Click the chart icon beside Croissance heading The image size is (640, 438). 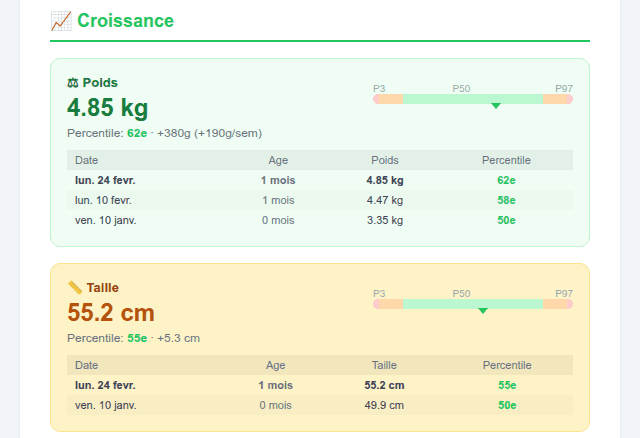tap(60, 21)
